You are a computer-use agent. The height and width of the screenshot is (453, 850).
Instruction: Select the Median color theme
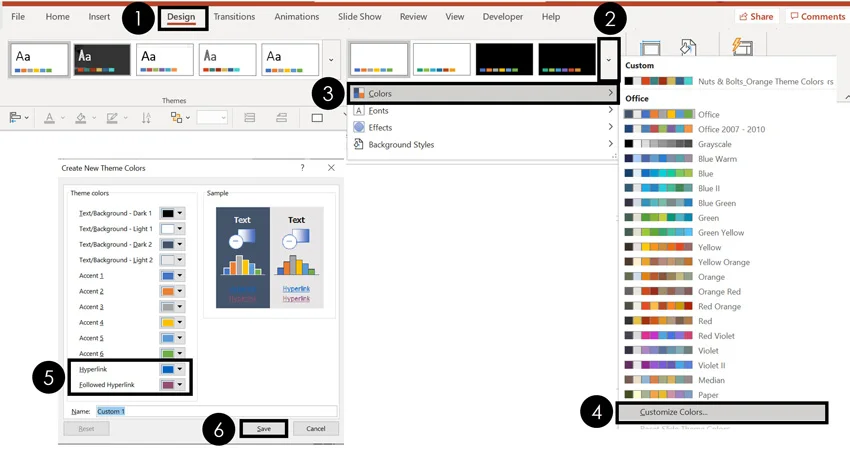pos(726,380)
